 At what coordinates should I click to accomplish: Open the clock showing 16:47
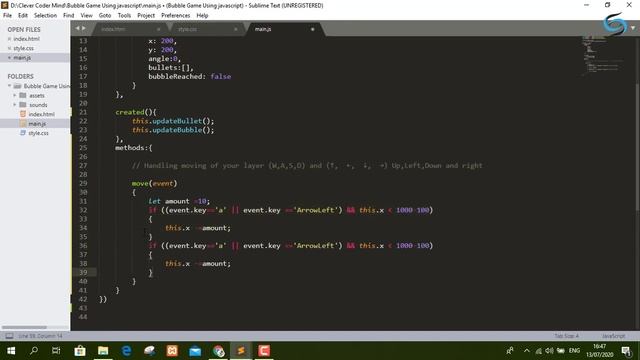click(x=600, y=351)
